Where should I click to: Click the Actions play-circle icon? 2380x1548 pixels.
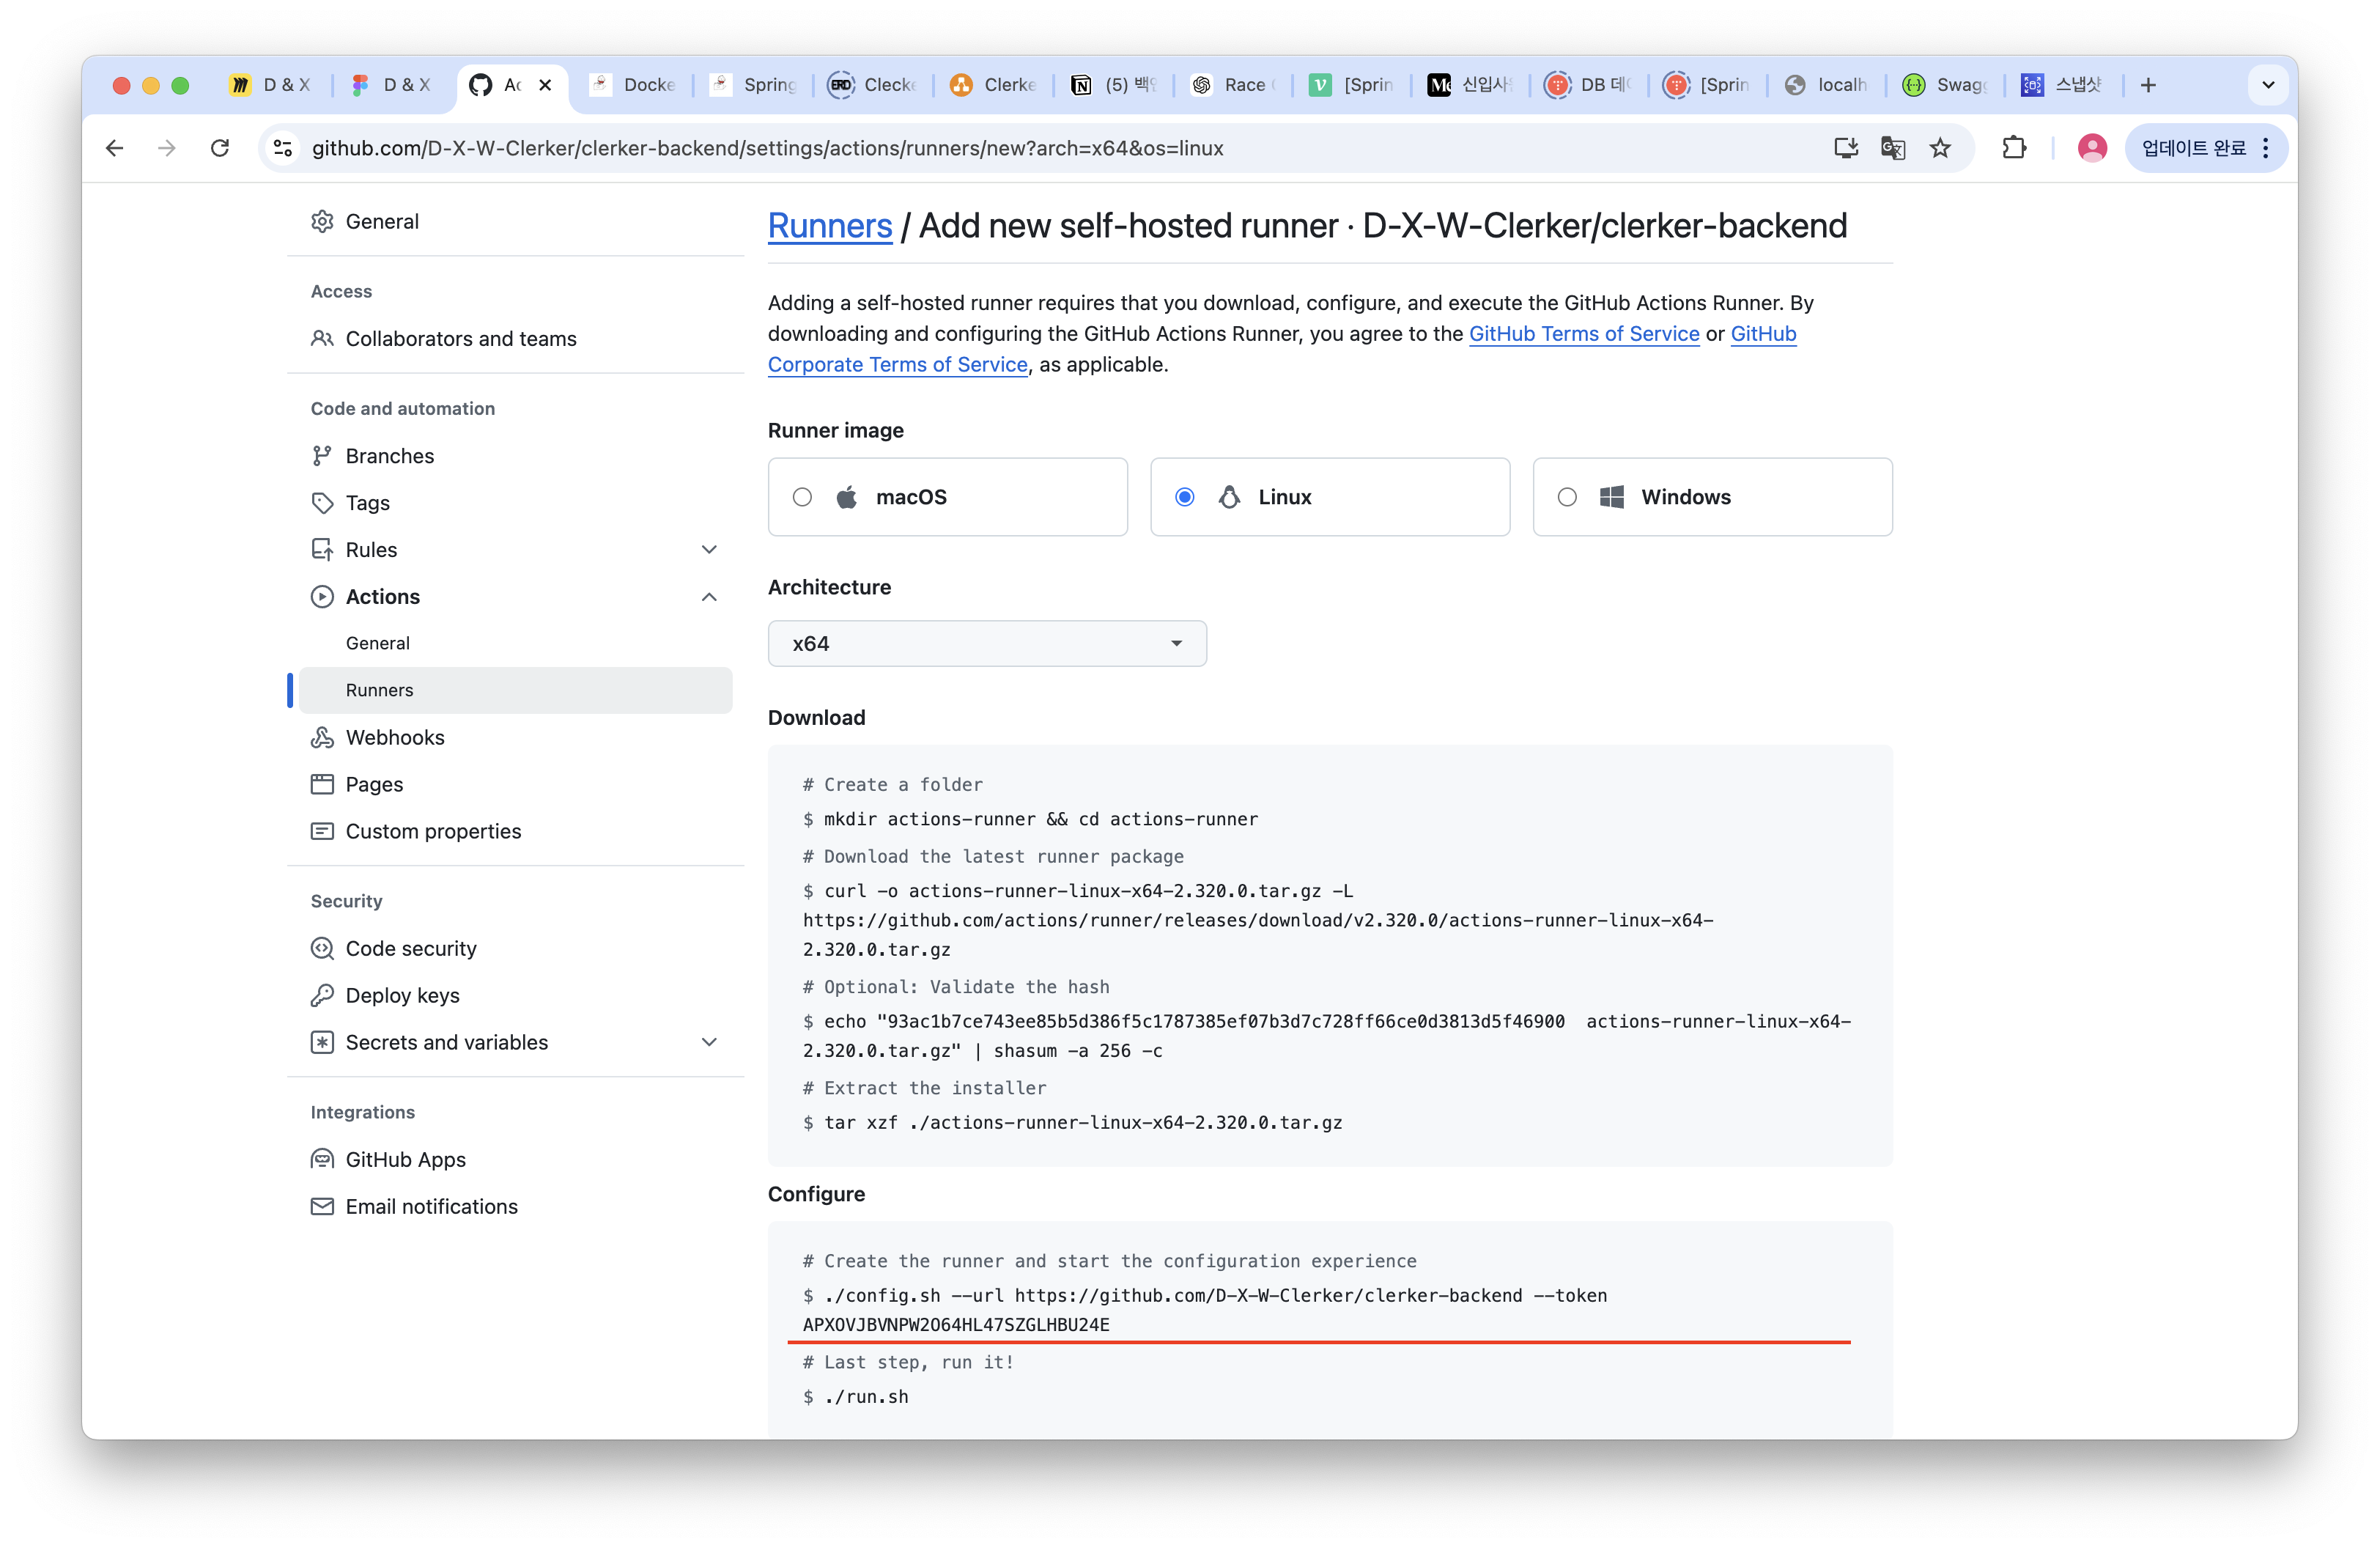322,597
